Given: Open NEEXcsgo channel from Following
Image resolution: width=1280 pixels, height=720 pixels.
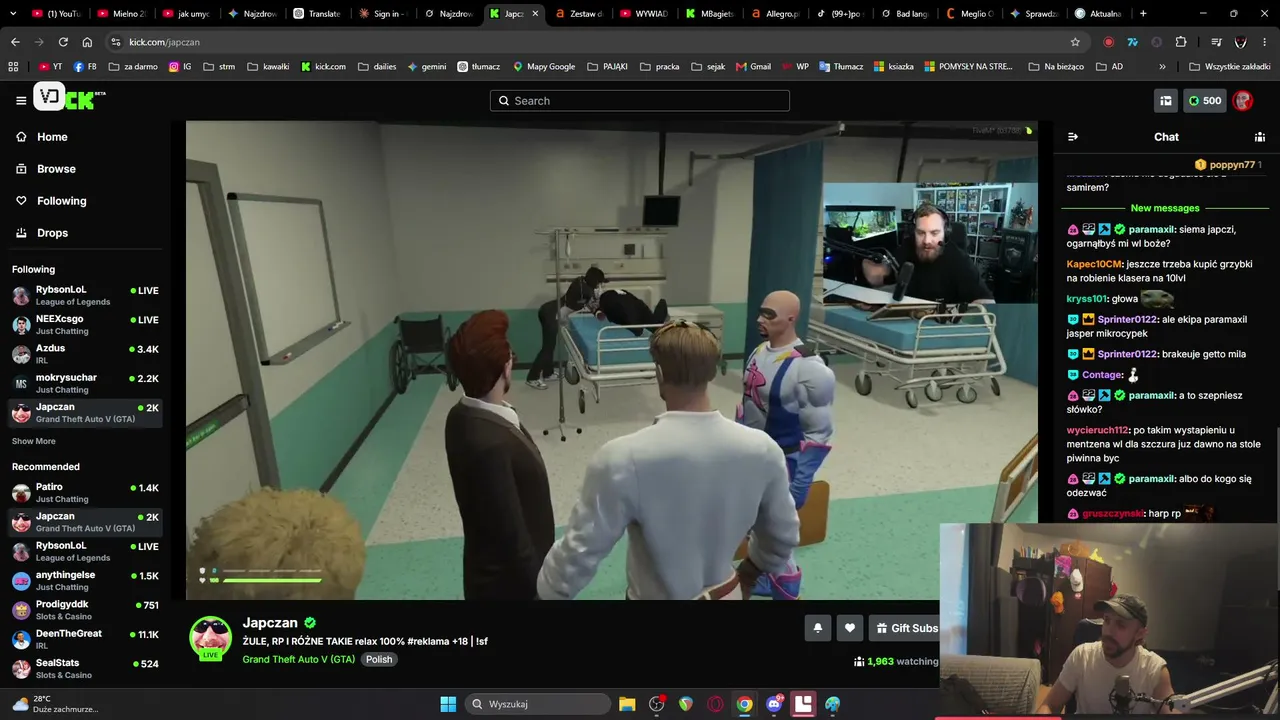Looking at the screenshot, I should point(85,324).
